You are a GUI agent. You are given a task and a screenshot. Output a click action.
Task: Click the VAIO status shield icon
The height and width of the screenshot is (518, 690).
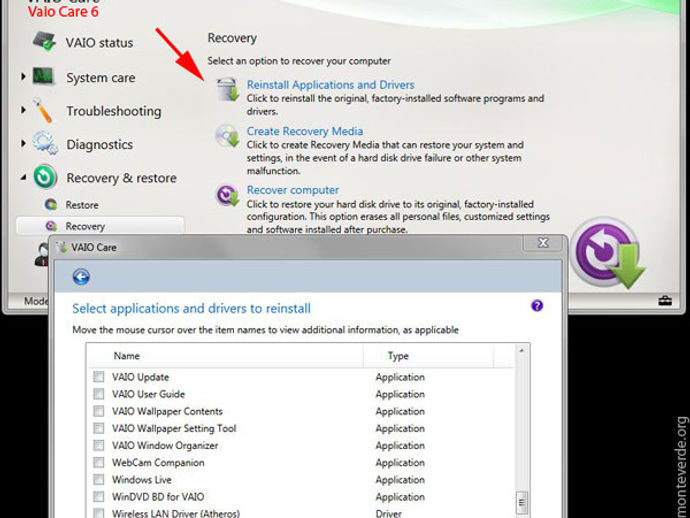click(44, 40)
